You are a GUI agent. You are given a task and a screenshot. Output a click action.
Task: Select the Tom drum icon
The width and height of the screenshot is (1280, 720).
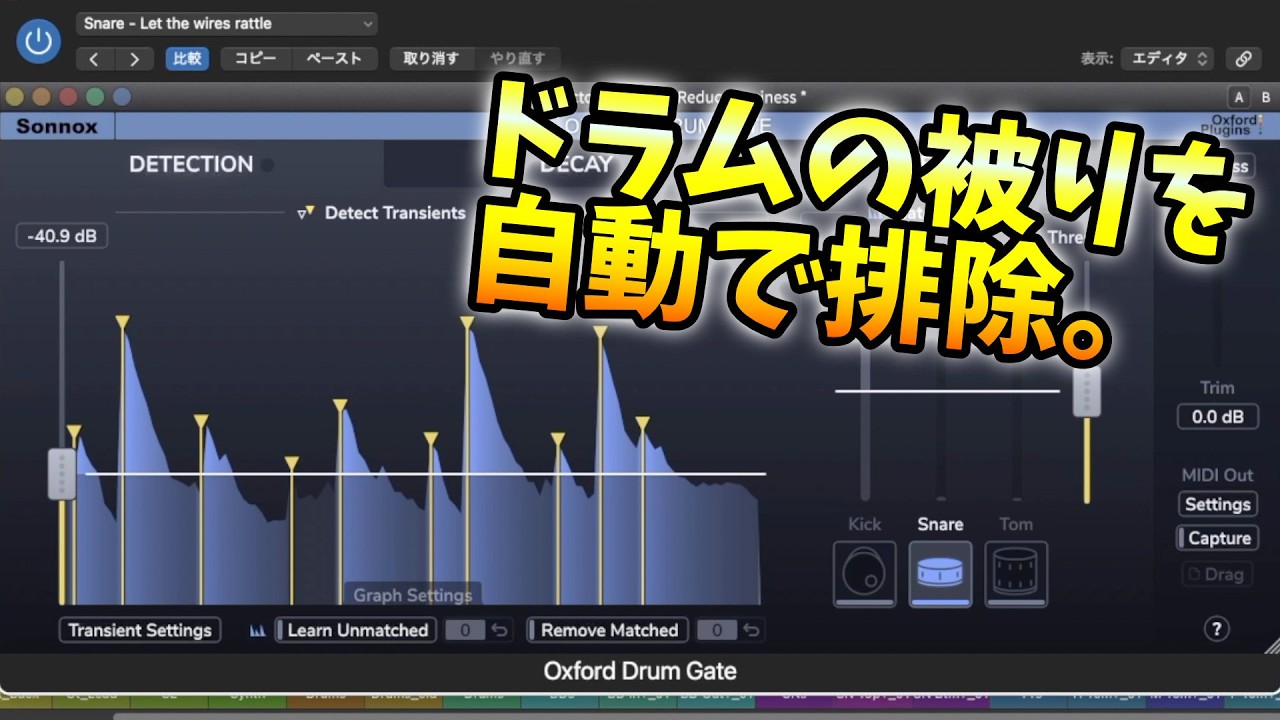(x=1016, y=574)
